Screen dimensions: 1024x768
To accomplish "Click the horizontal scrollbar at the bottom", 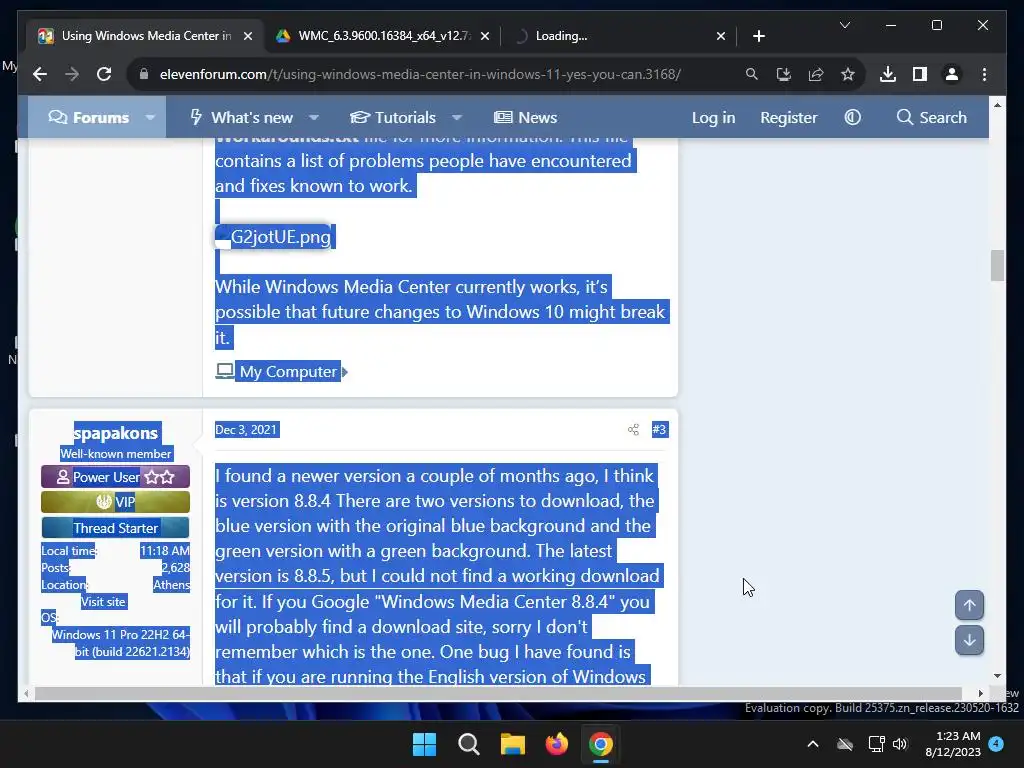I will (x=498, y=694).
